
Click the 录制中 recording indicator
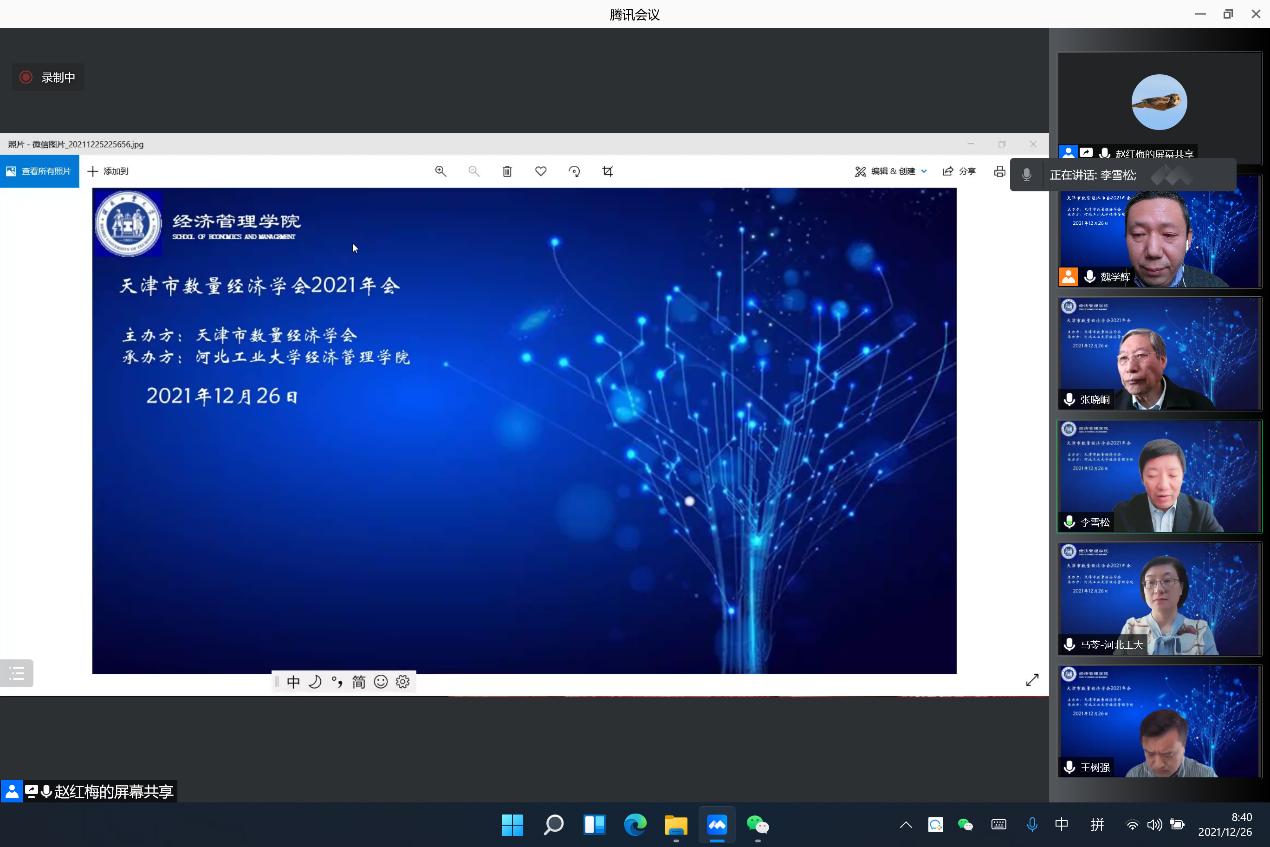pos(47,76)
